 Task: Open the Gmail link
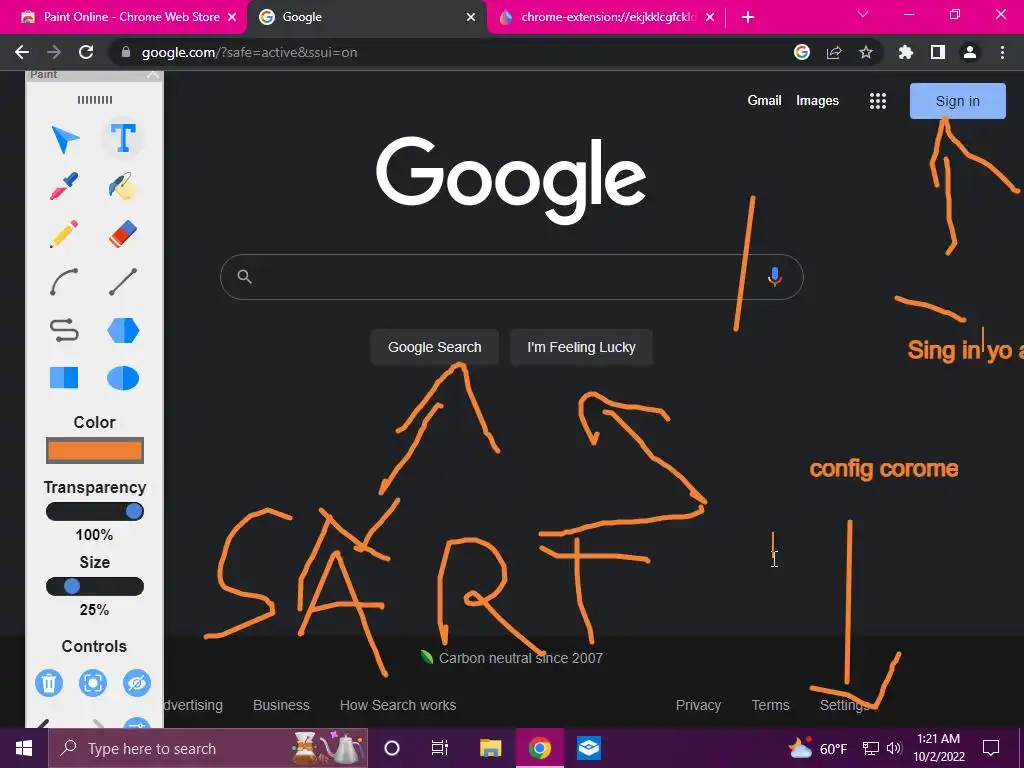point(764,101)
